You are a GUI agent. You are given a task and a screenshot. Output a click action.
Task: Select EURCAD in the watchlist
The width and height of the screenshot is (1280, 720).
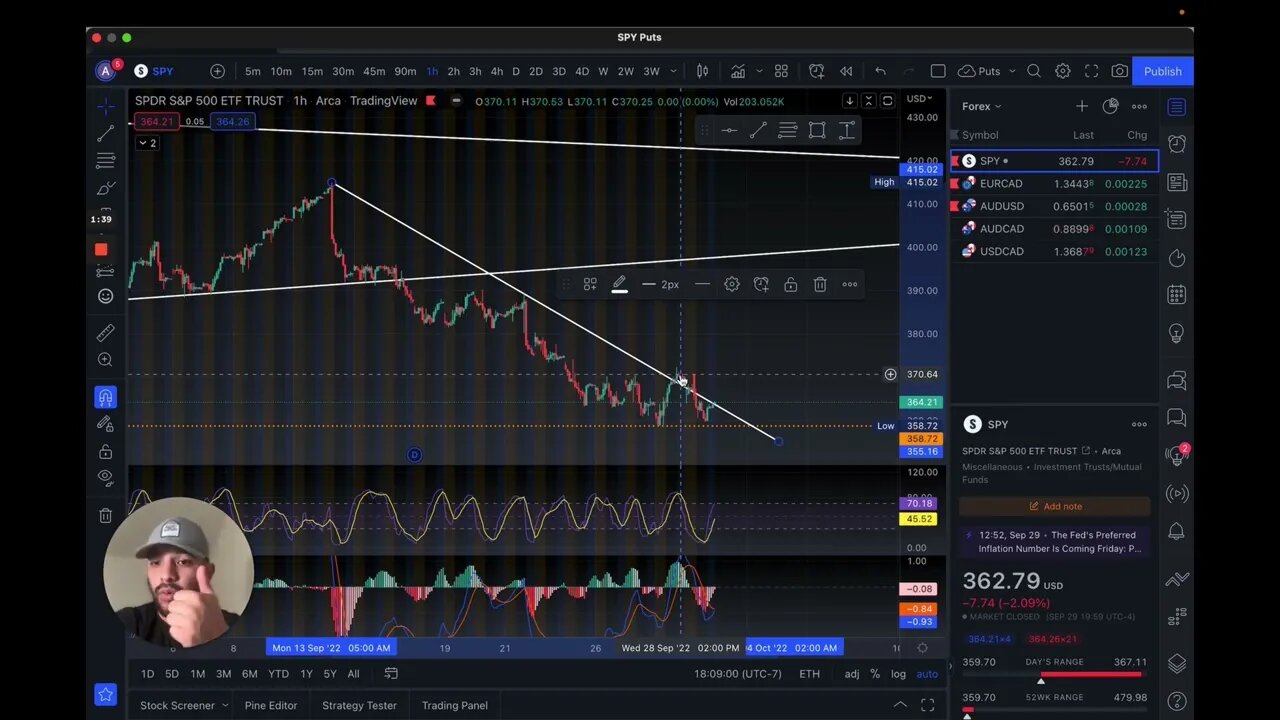pos(1054,184)
